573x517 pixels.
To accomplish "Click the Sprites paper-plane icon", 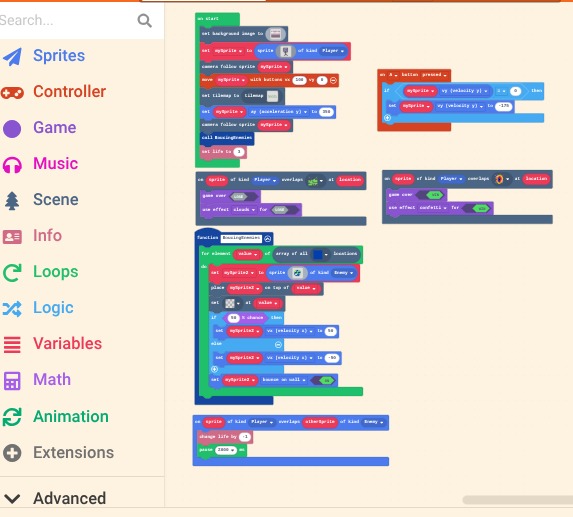I will (12, 57).
